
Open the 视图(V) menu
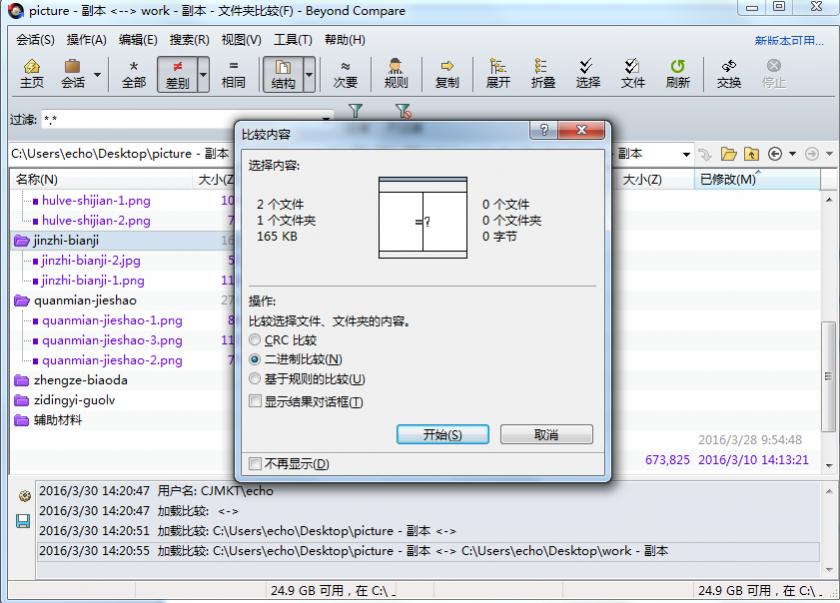pyautogui.click(x=240, y=40)
